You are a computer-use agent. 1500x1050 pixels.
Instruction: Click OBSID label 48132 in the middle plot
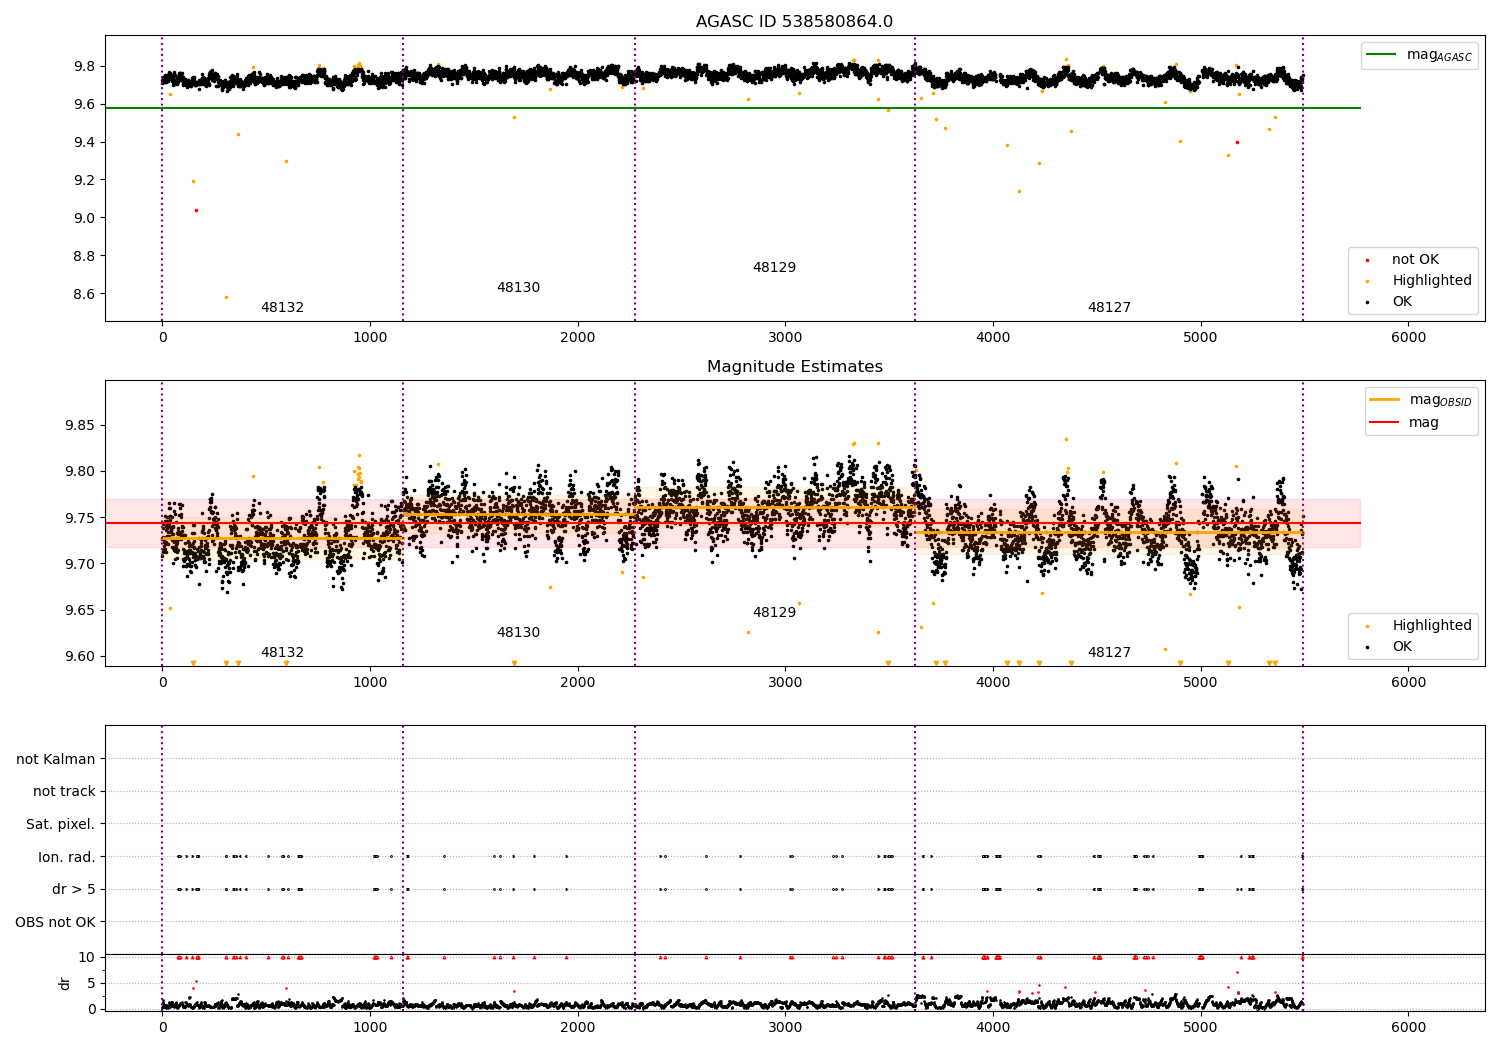(x=282, y=652)
